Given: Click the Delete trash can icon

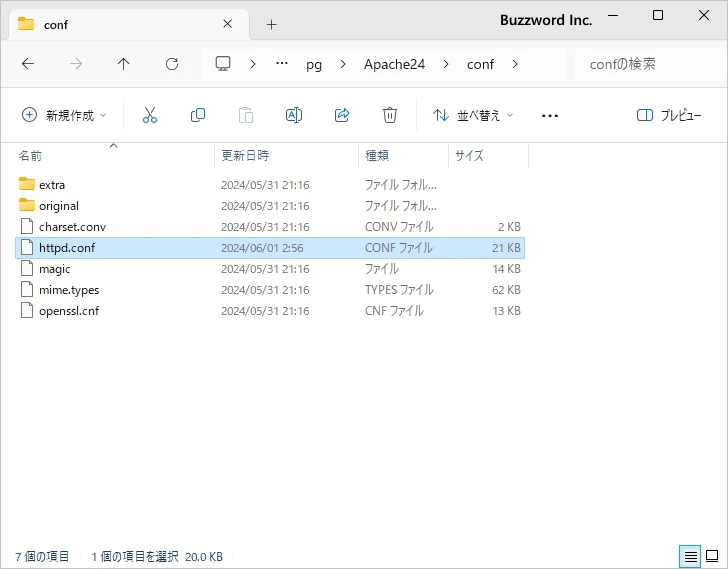Looking at the screenshot, I should [390, 115].
